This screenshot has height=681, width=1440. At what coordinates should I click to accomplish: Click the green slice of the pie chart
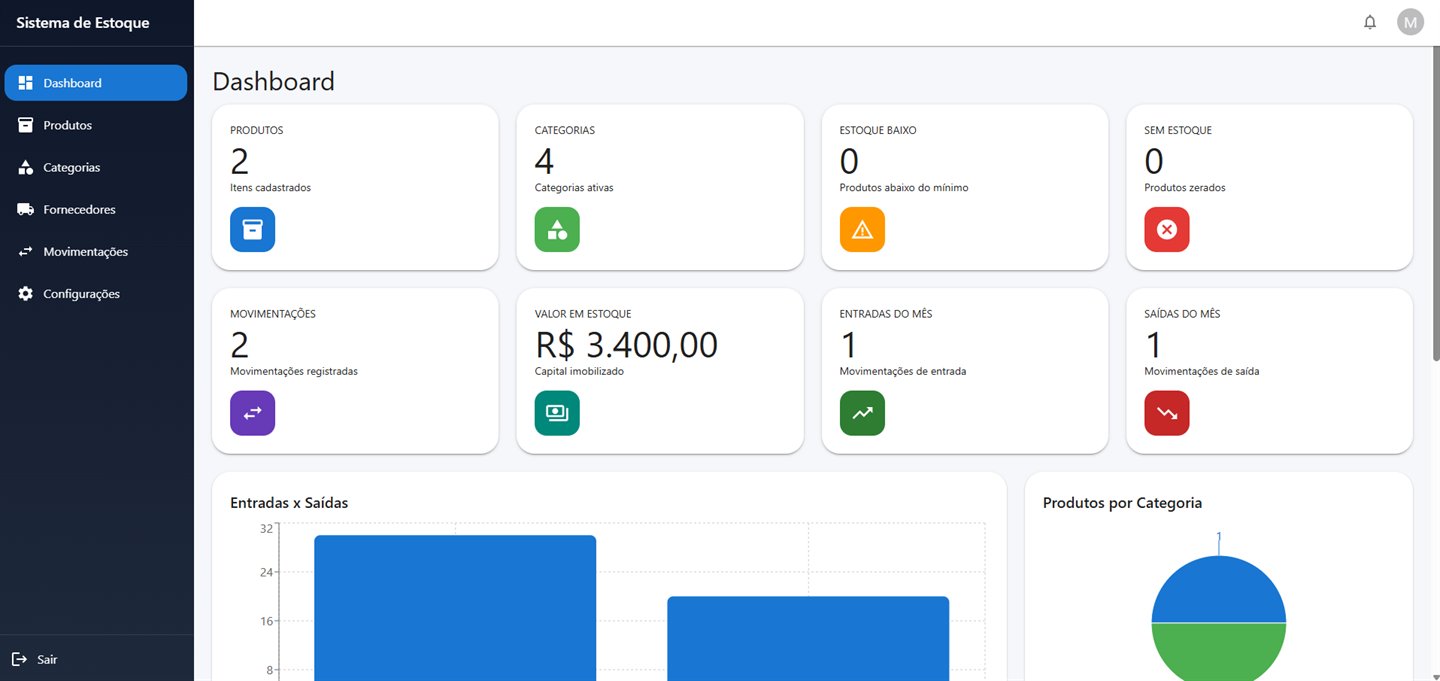click(x=1218, y=652)
